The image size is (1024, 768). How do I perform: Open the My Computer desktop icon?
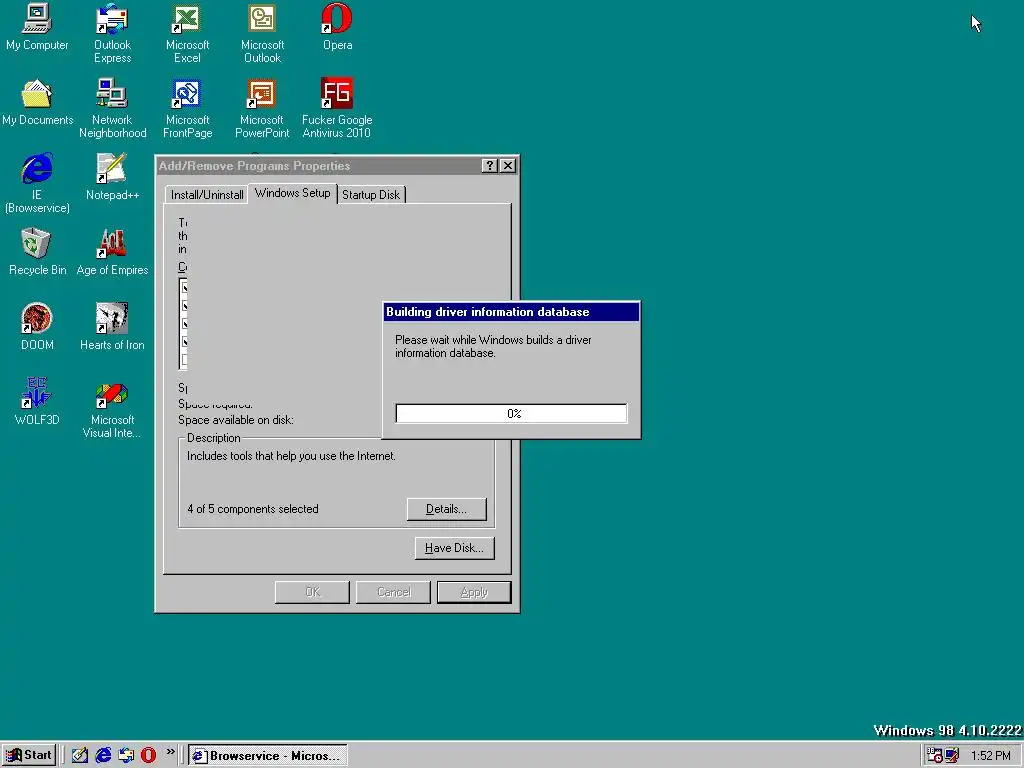point(37,27)
